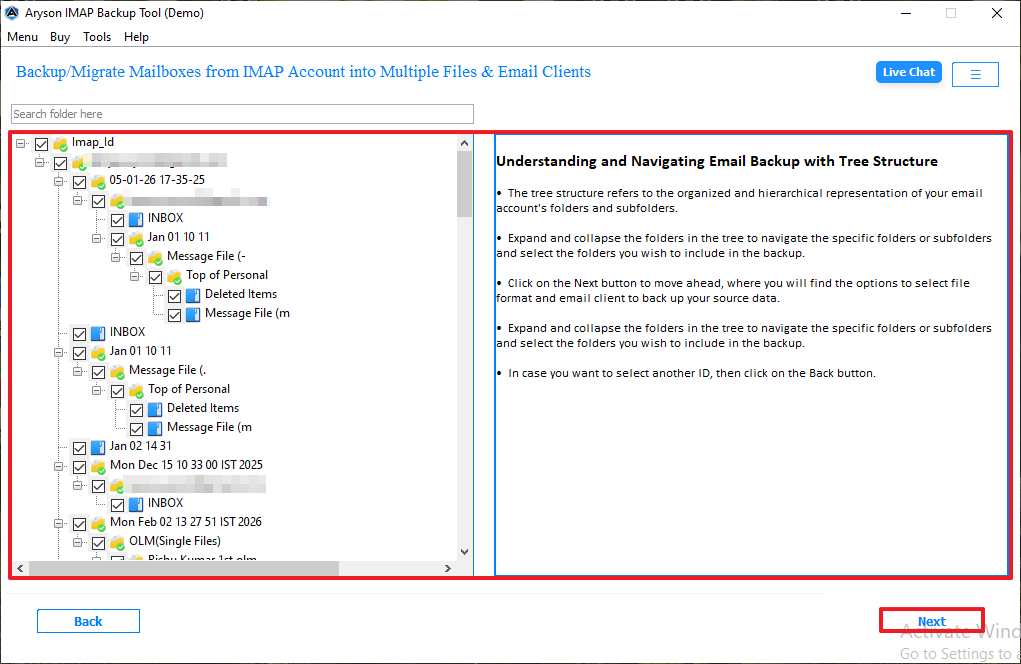Image resolution: width=1021 pixels, height=664 pixels.
Task: Proceed with the Next button
Action: coord(931,621)
